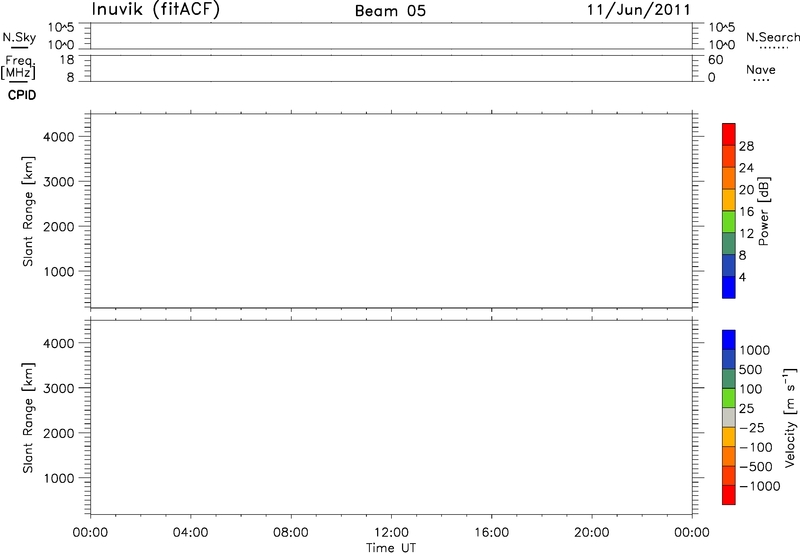Select the 'Freq. [MHz]' label
Image resolution: width=800 pixels, height=554 pixels.
[x=18, y=67]
